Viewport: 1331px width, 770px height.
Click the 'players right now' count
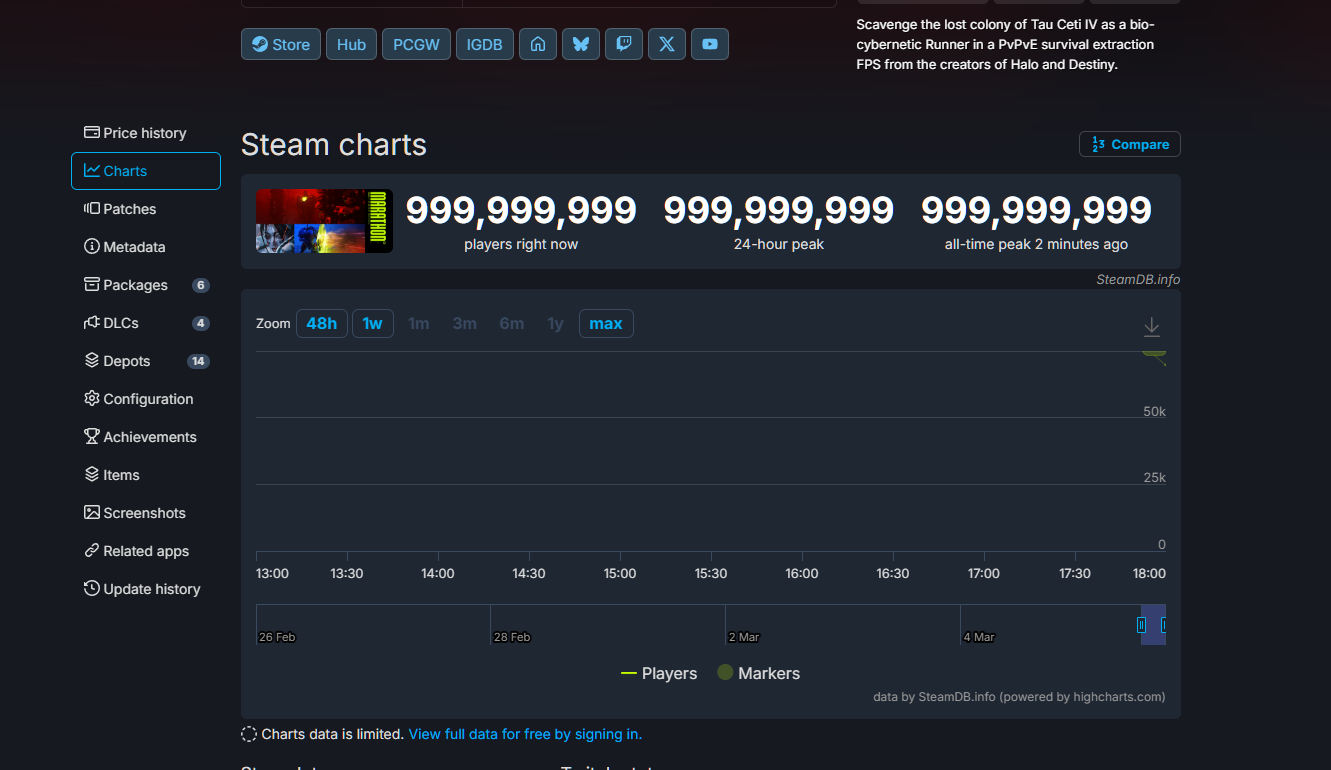tap(521, 210)
